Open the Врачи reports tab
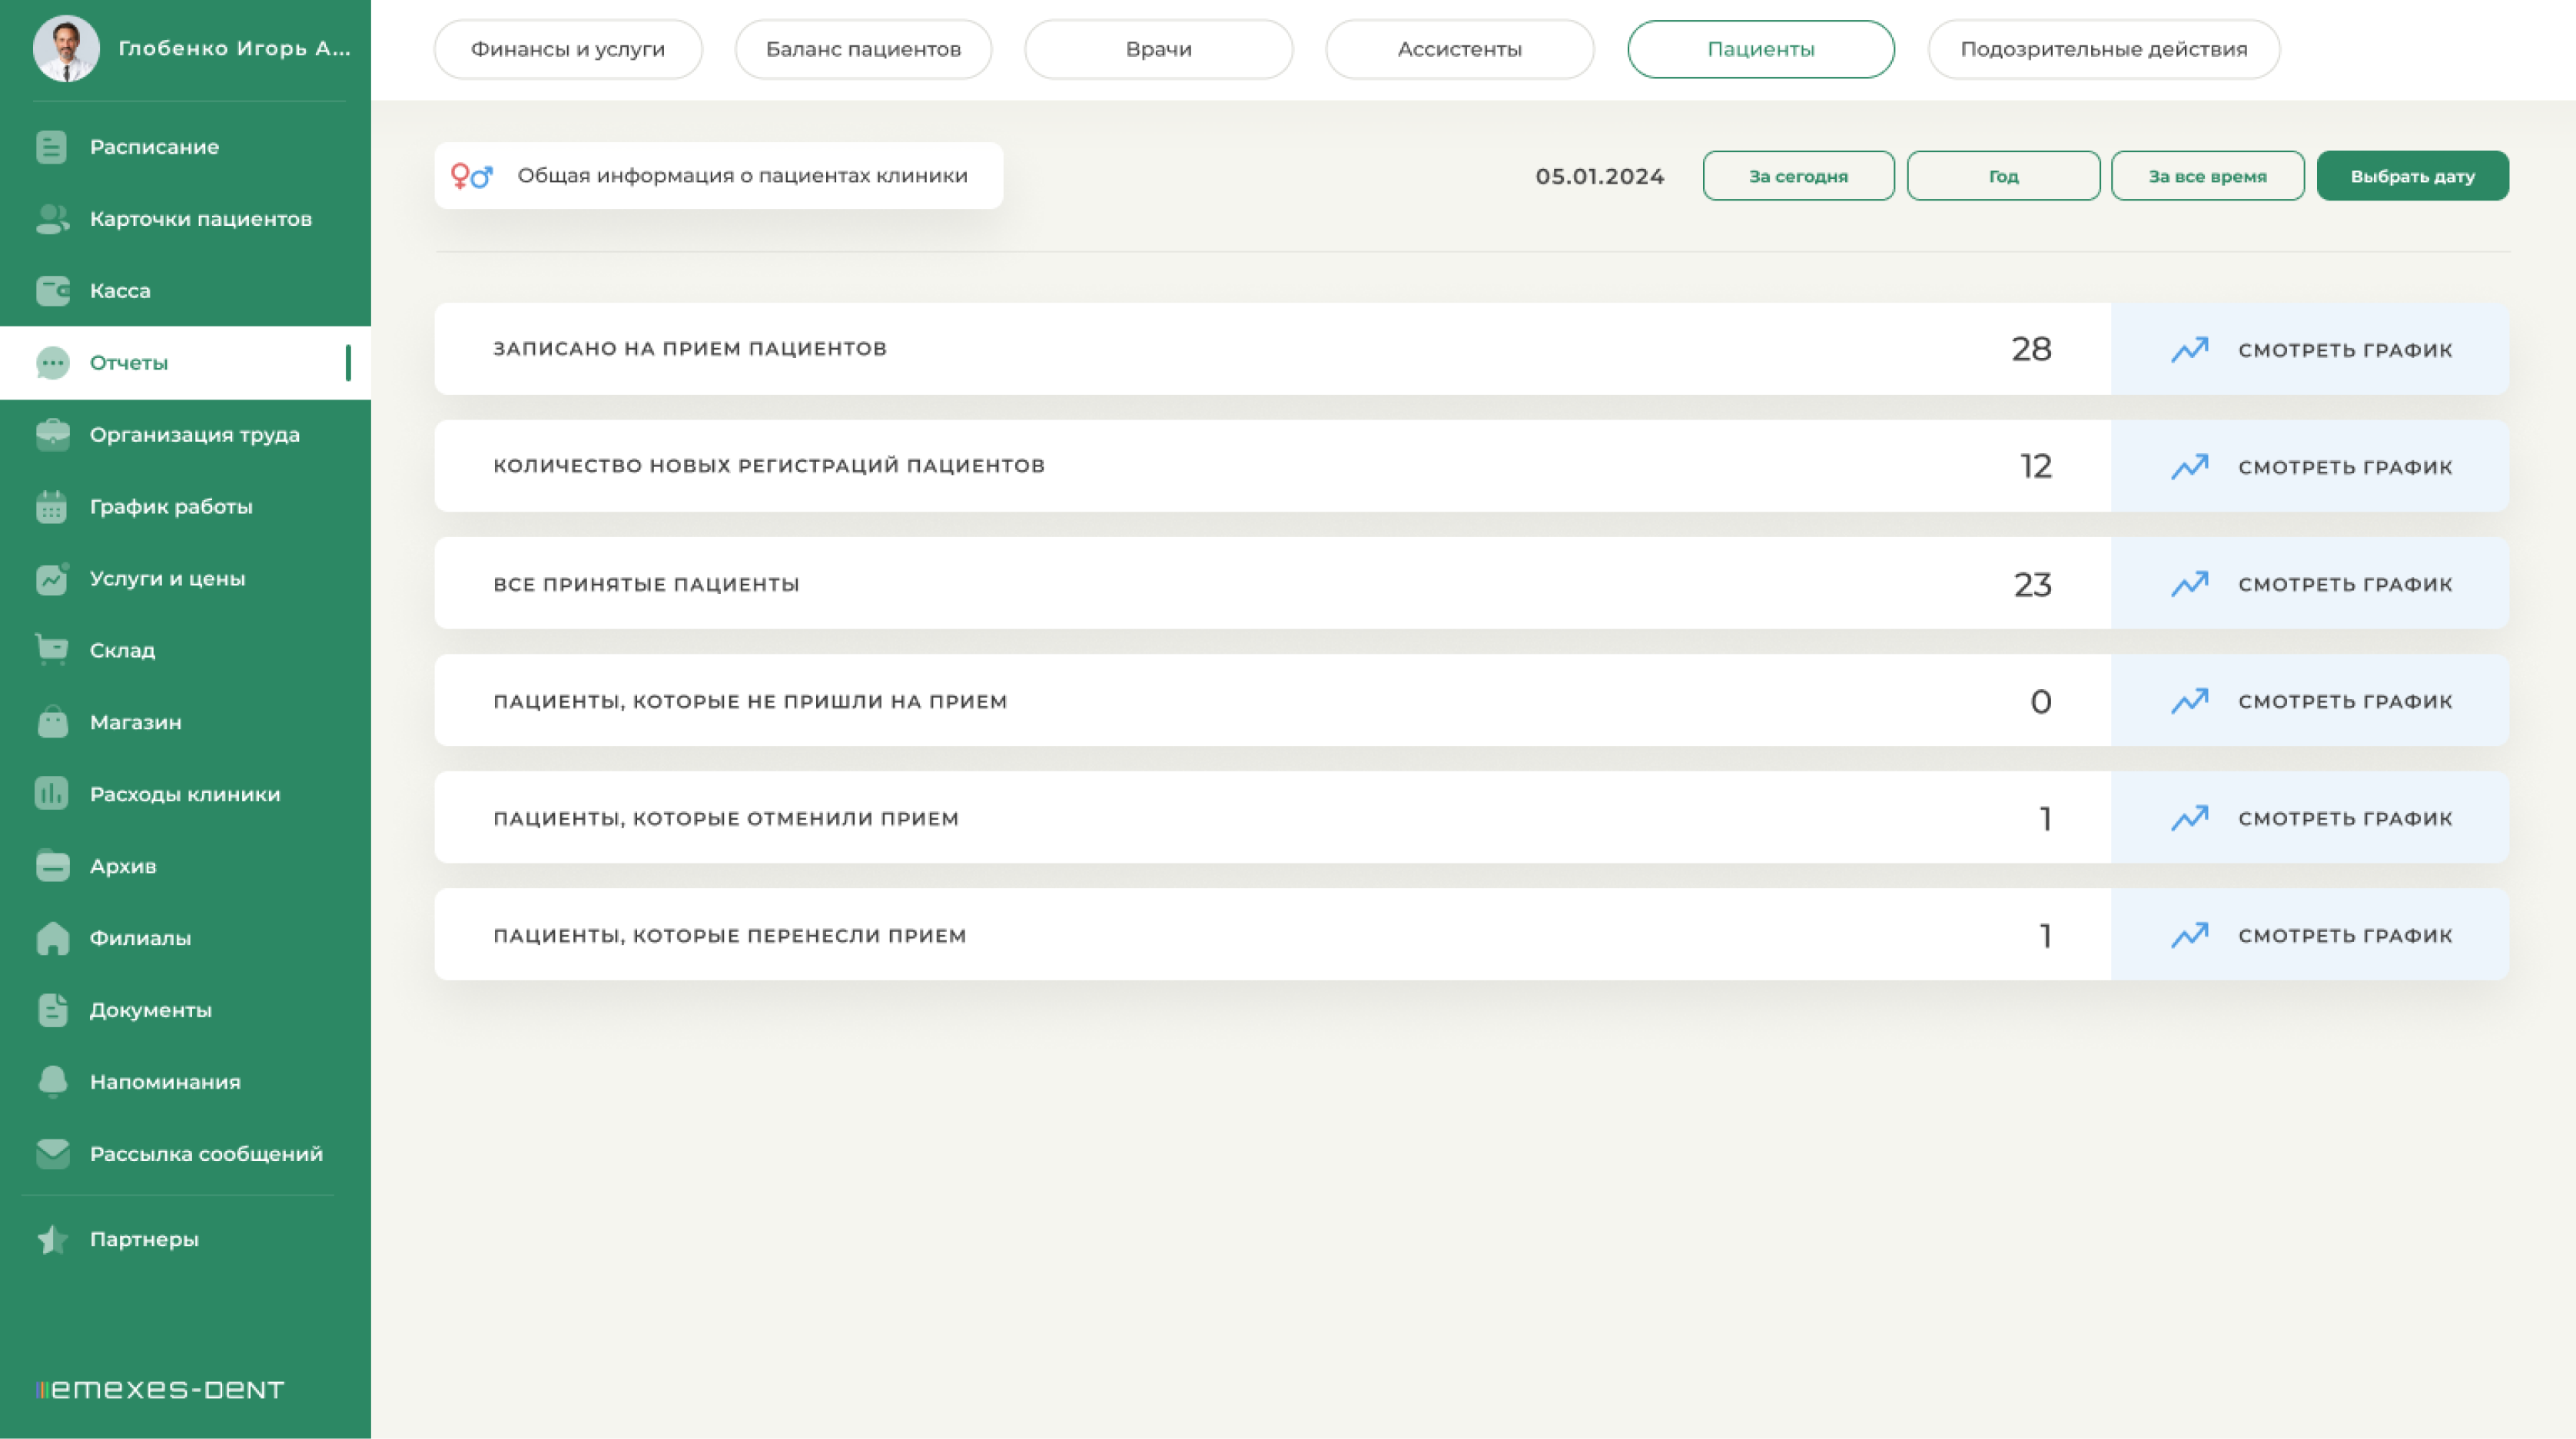 pos(1158,49)
